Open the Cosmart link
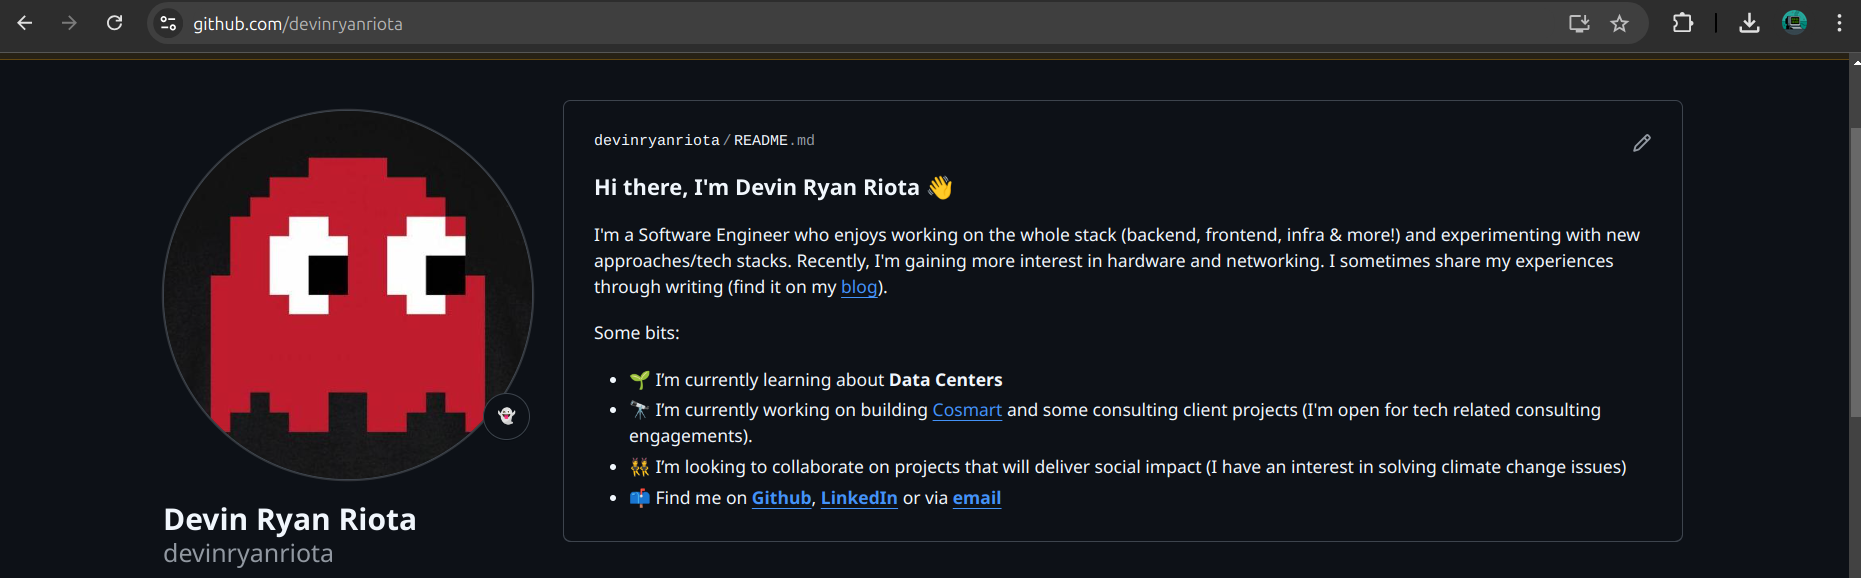1861x578 pixels. (x=967, y=410)
